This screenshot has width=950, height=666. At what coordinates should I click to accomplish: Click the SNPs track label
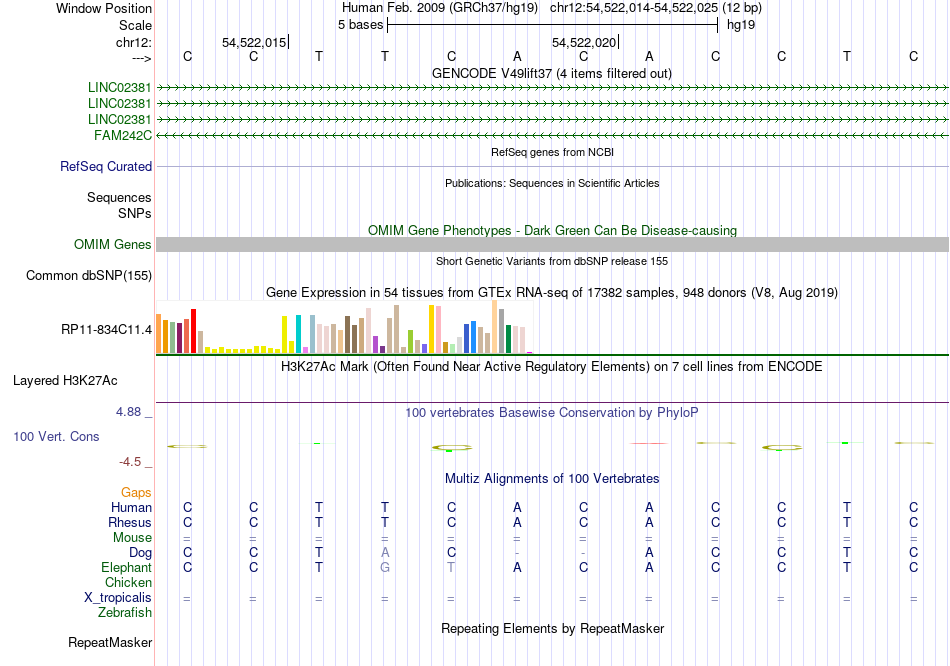pos(135,213)
